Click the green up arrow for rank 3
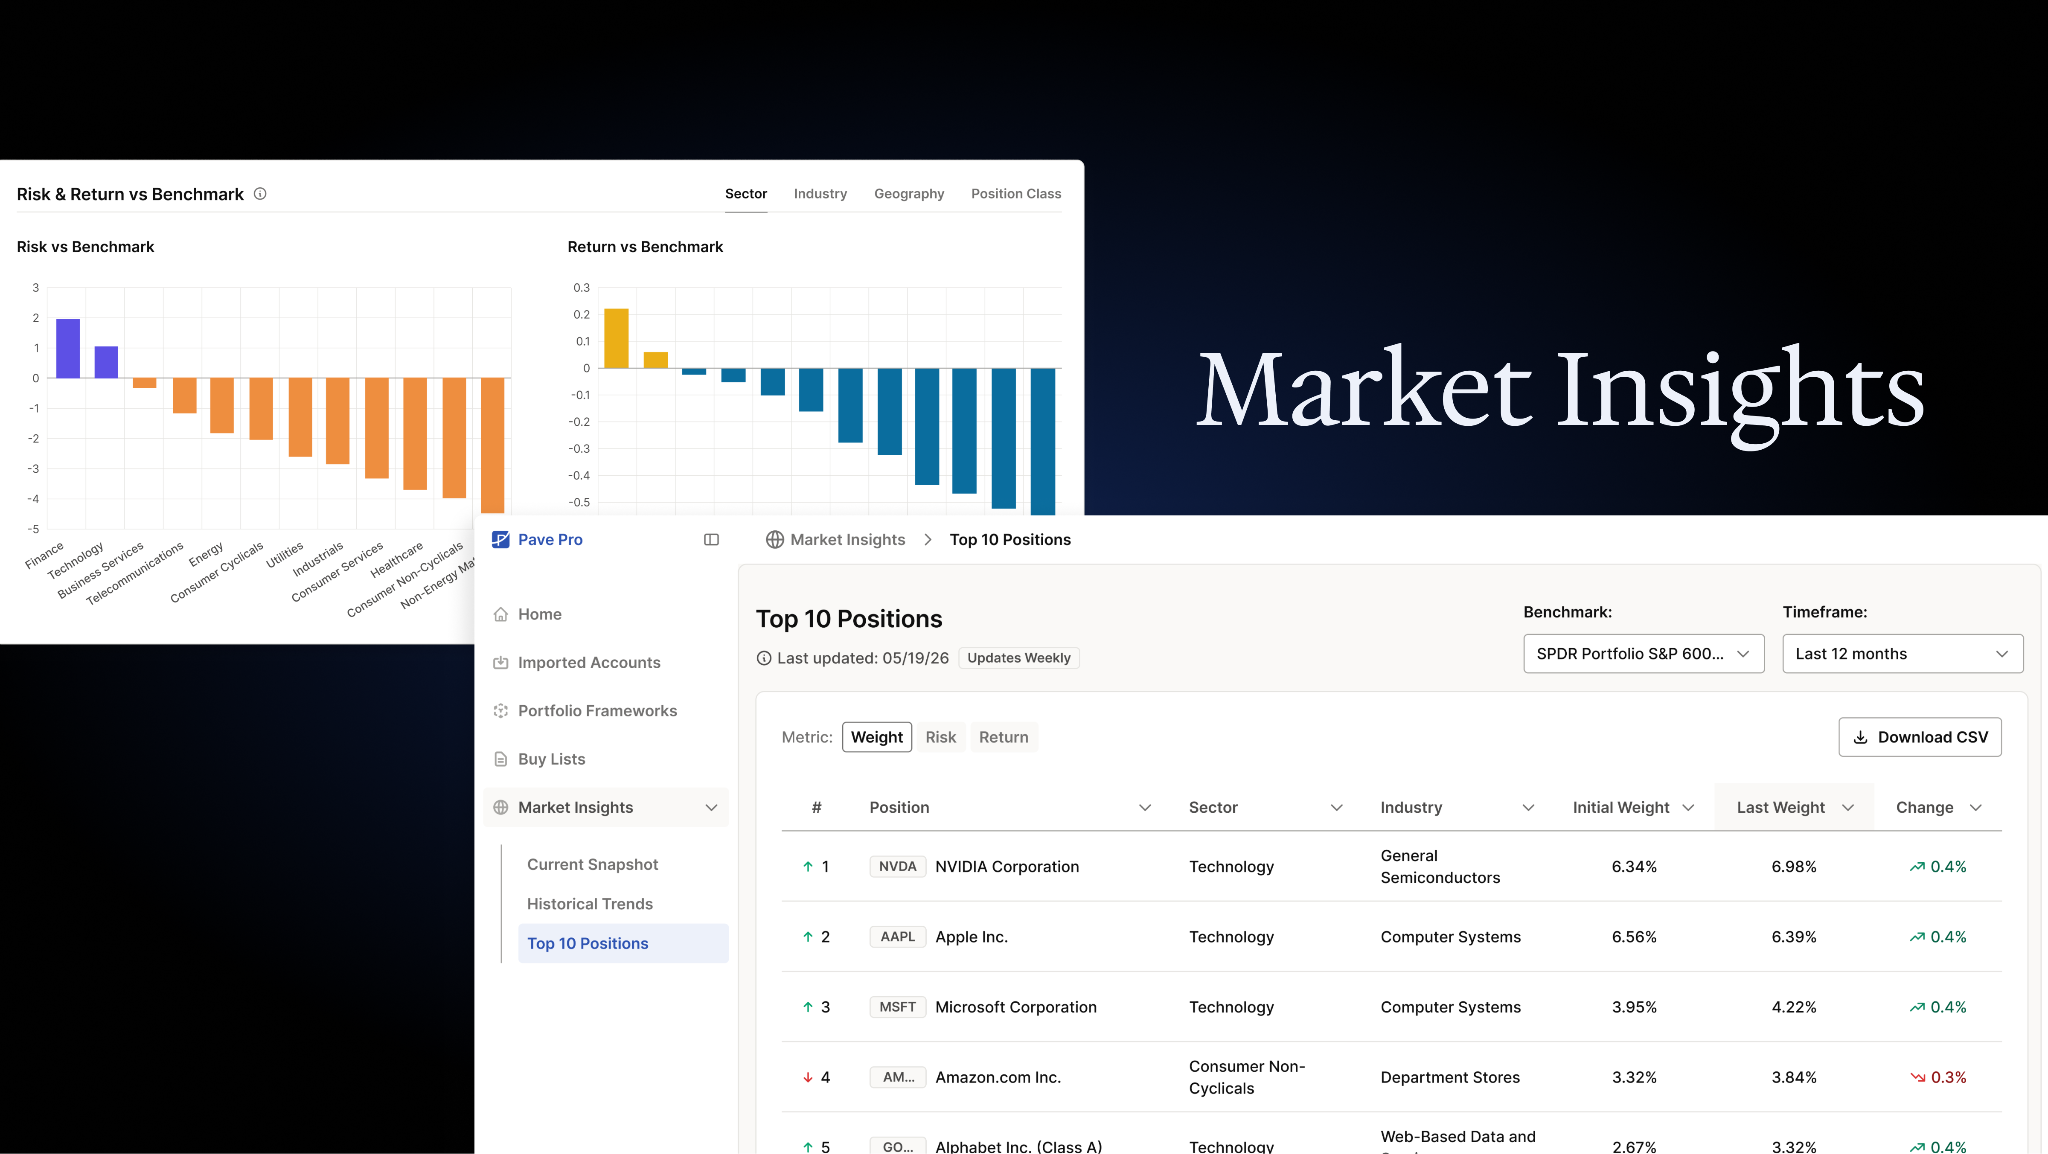2048x1154 pixels. tap(808, 1007)
